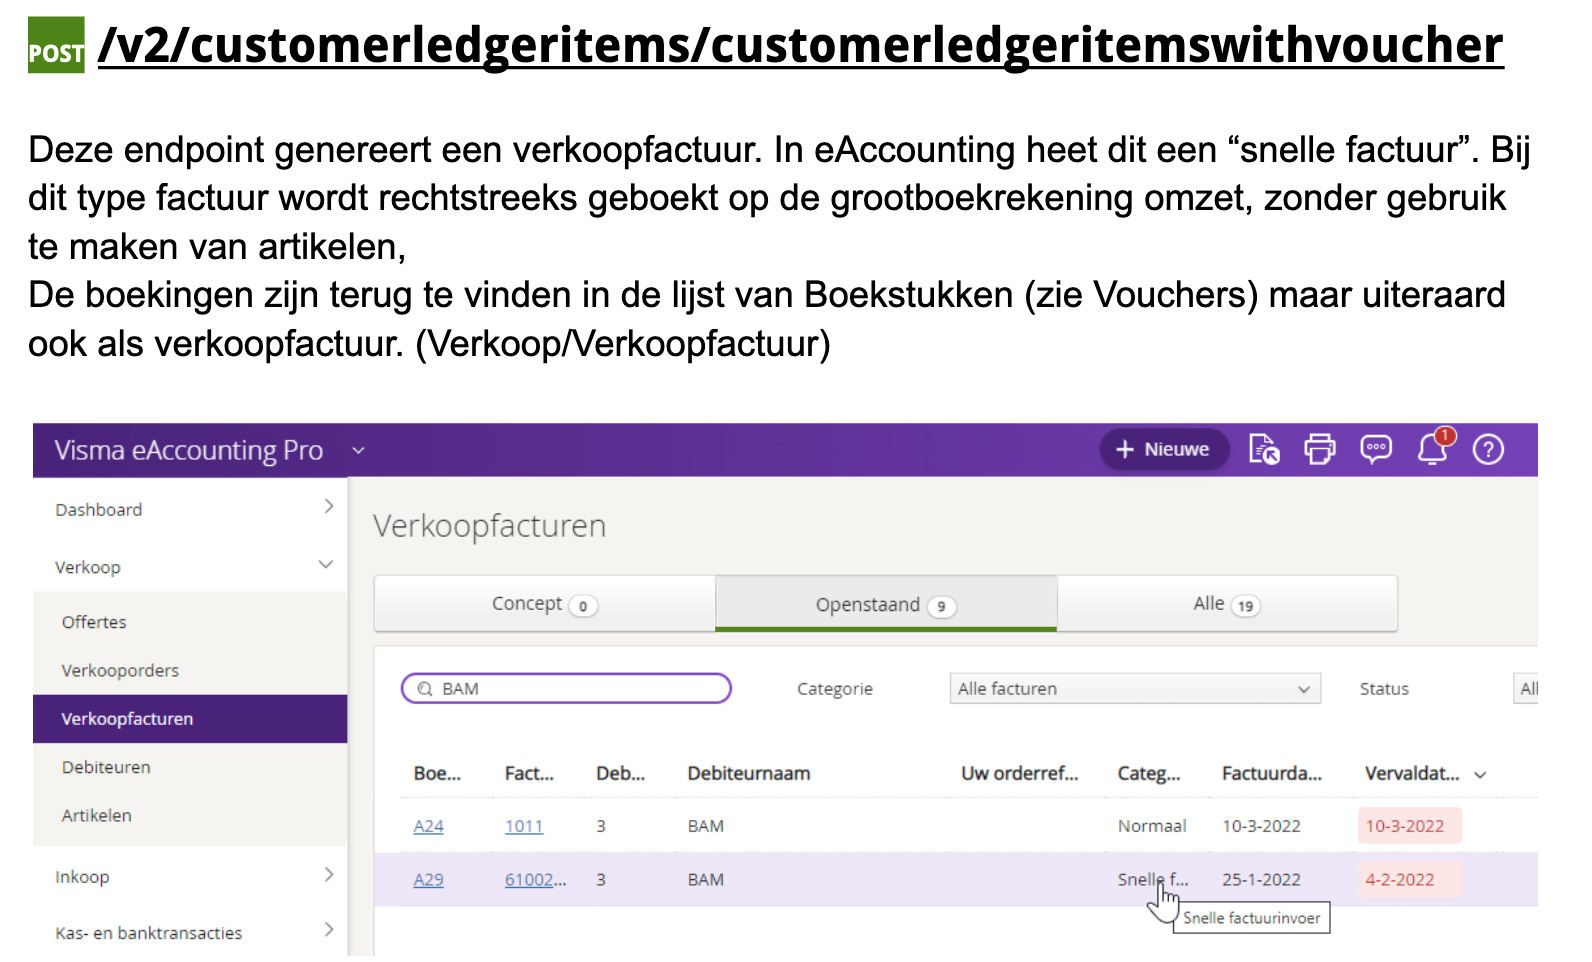Click the Vervaldat... column header
The height and width of the screenshot is (962, 1592).
click(1412, 773)
